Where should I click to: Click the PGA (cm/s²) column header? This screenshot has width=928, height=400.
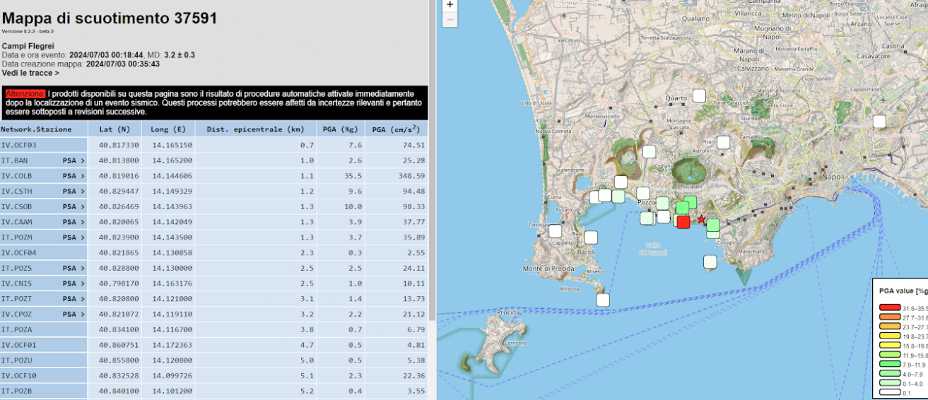click(x=396, y=129)
